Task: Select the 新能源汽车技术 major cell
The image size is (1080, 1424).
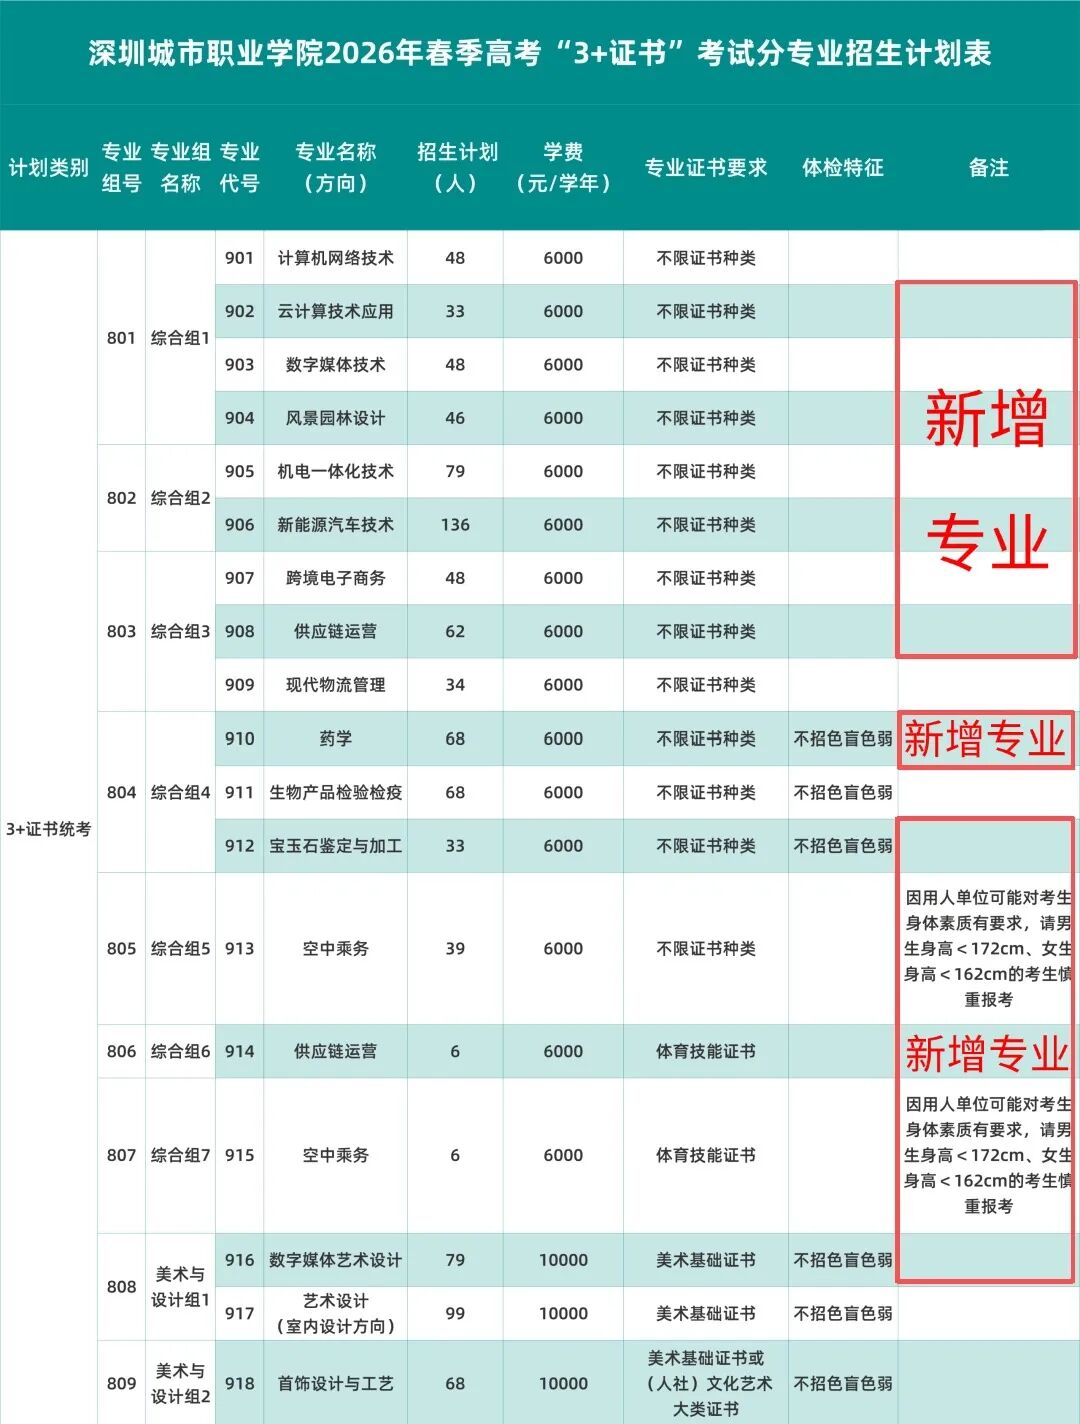Action: pos(335,525)
